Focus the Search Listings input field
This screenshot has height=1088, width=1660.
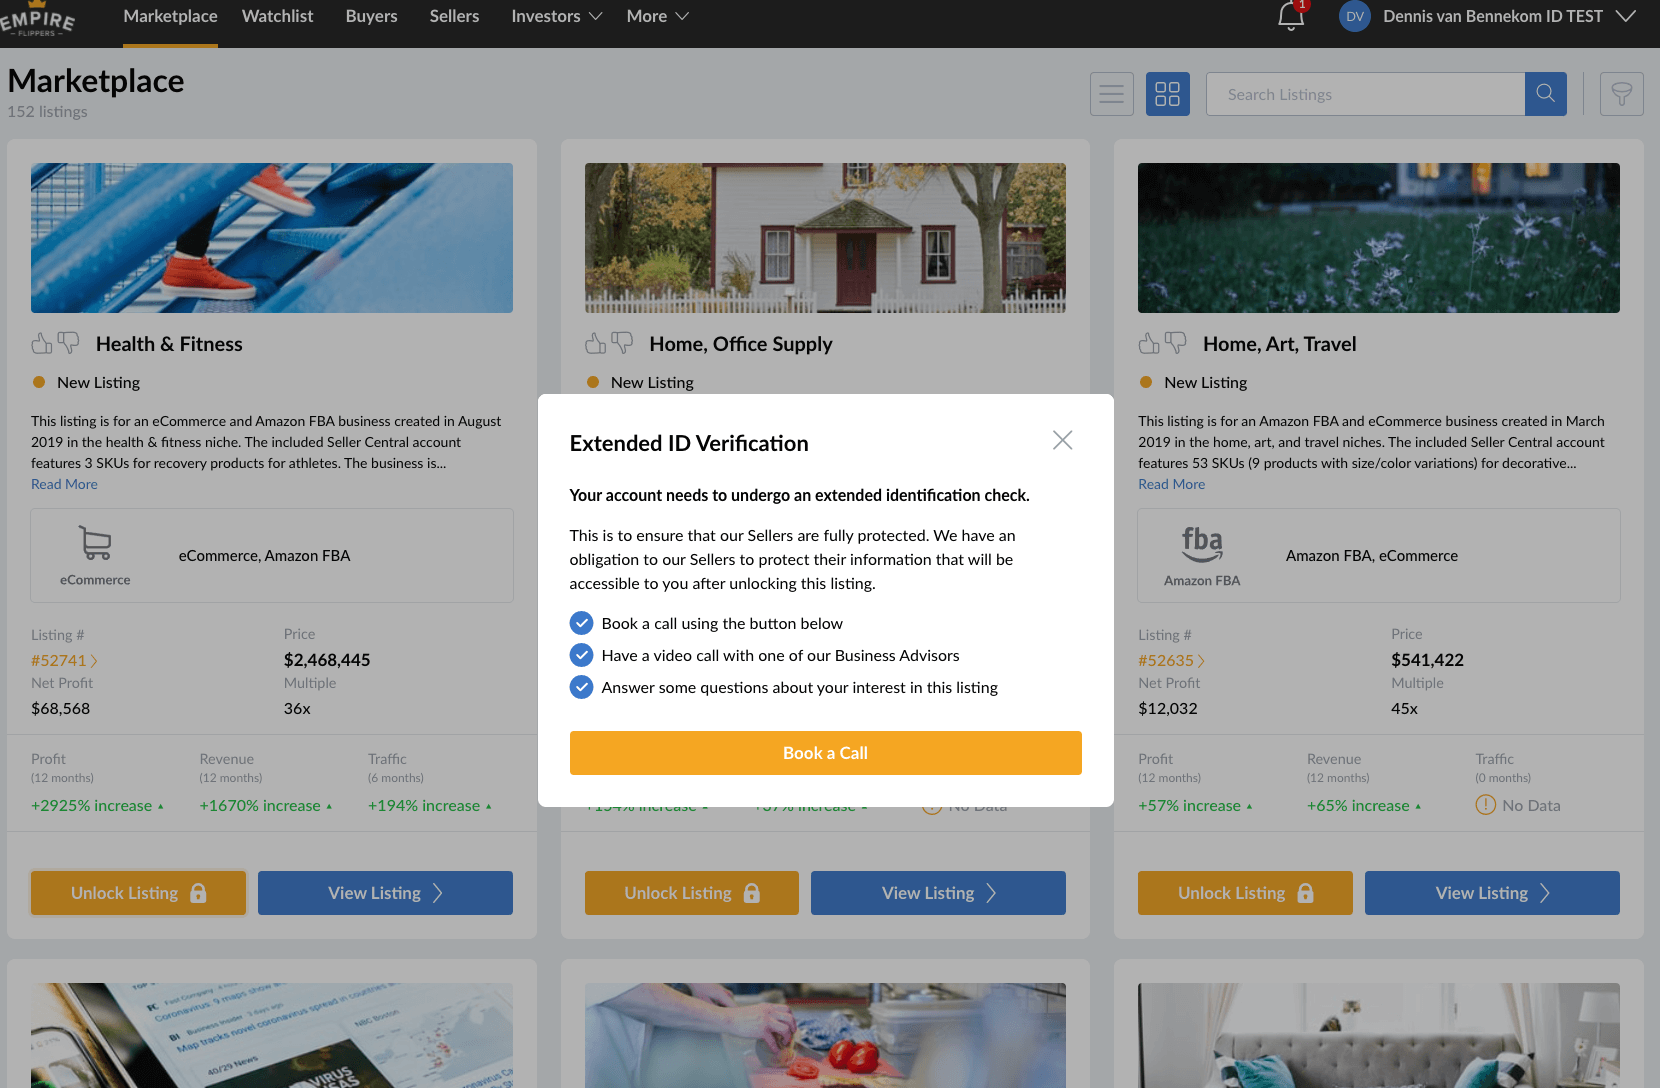[1365, 94]
